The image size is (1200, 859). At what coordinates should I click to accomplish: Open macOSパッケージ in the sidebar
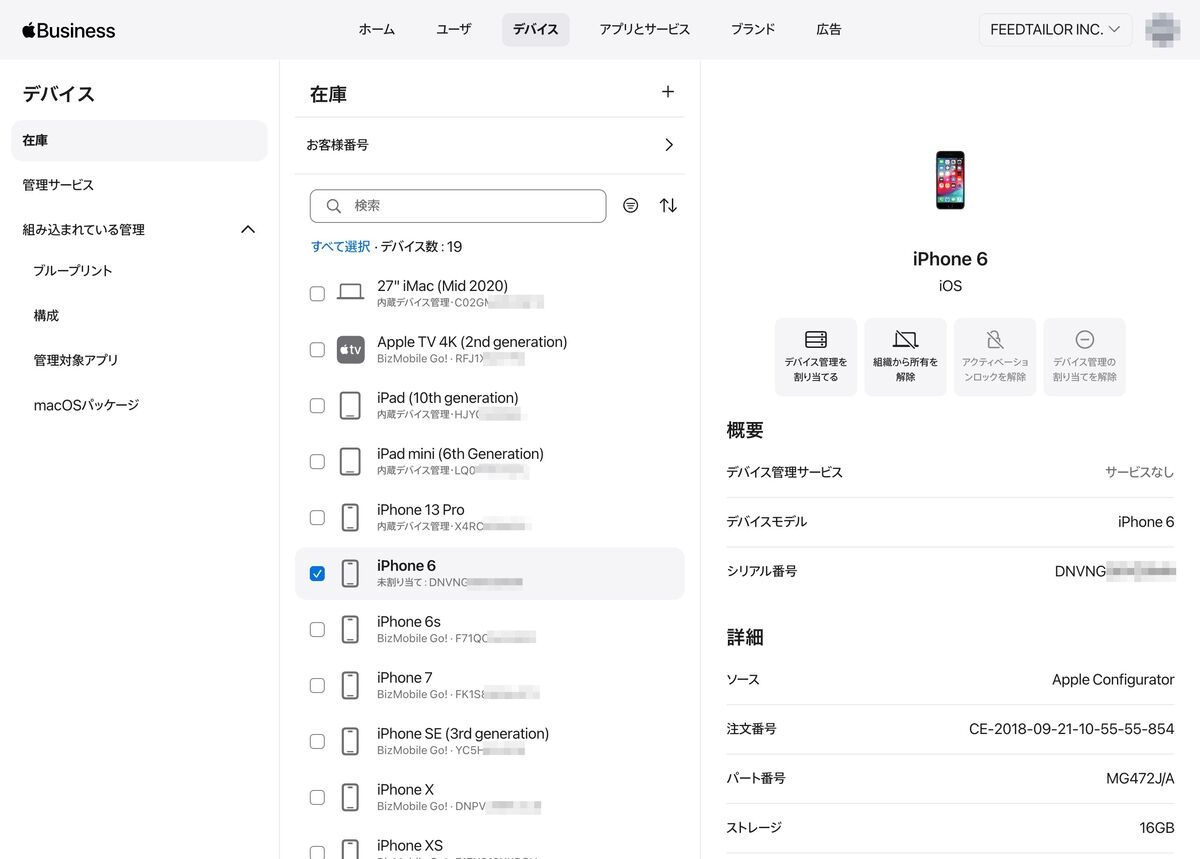[86, 405]
